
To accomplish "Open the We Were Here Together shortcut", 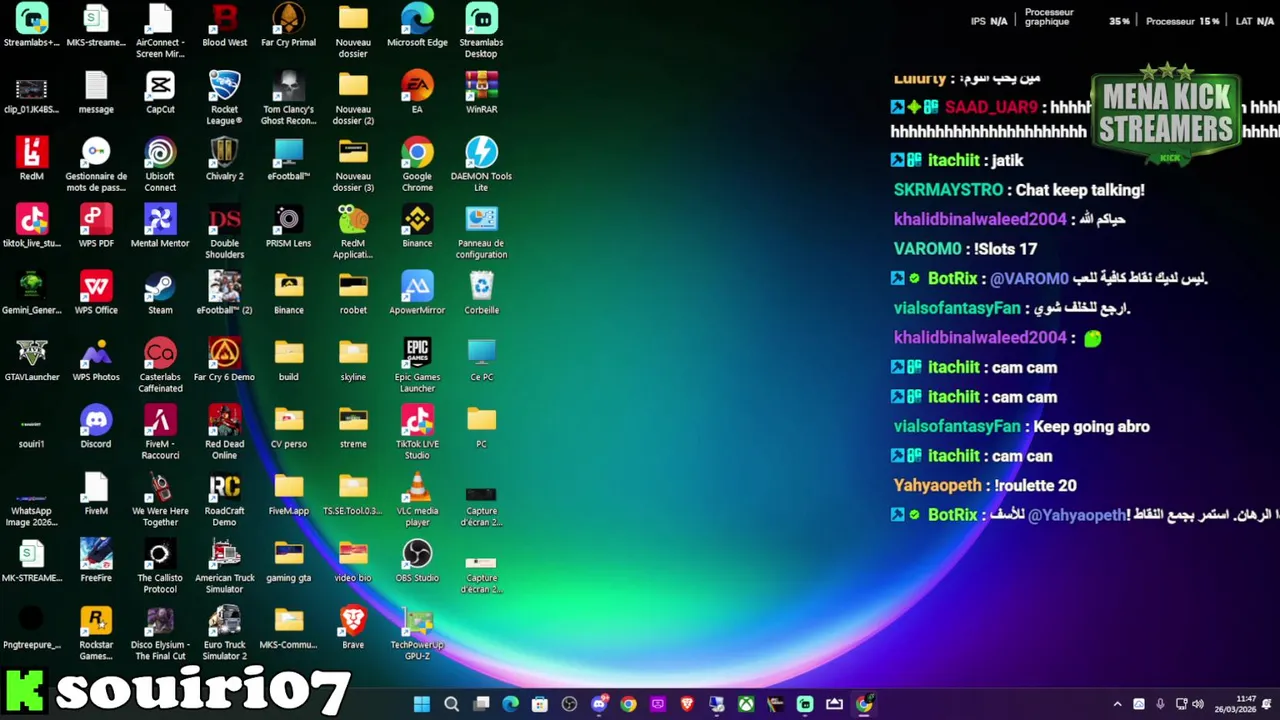I will [x=160, y=500].
